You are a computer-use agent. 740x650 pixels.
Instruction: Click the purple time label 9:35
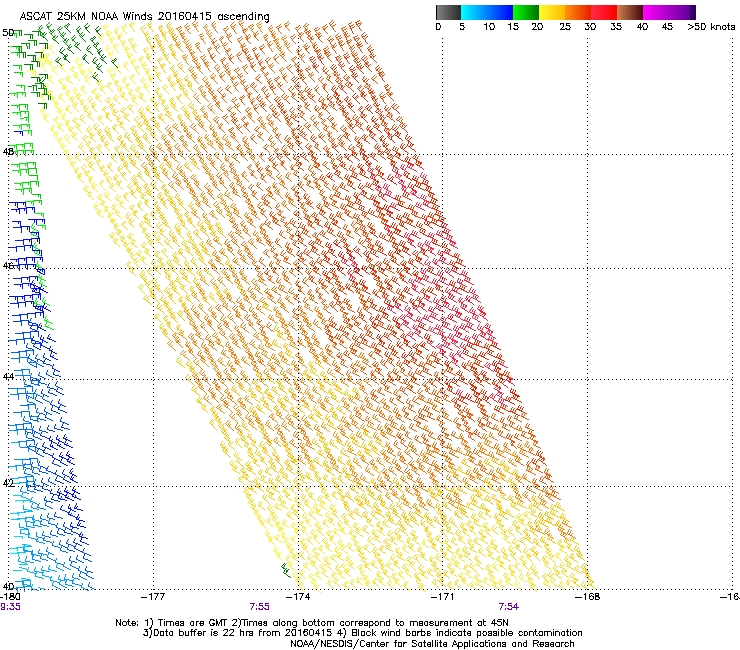point(10,607)
